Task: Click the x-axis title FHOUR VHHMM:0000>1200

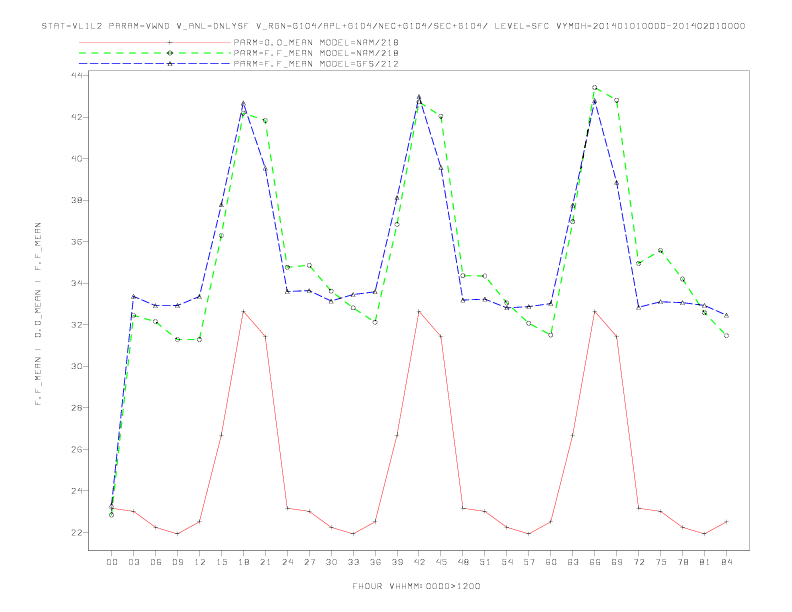Action: [416, 586]
